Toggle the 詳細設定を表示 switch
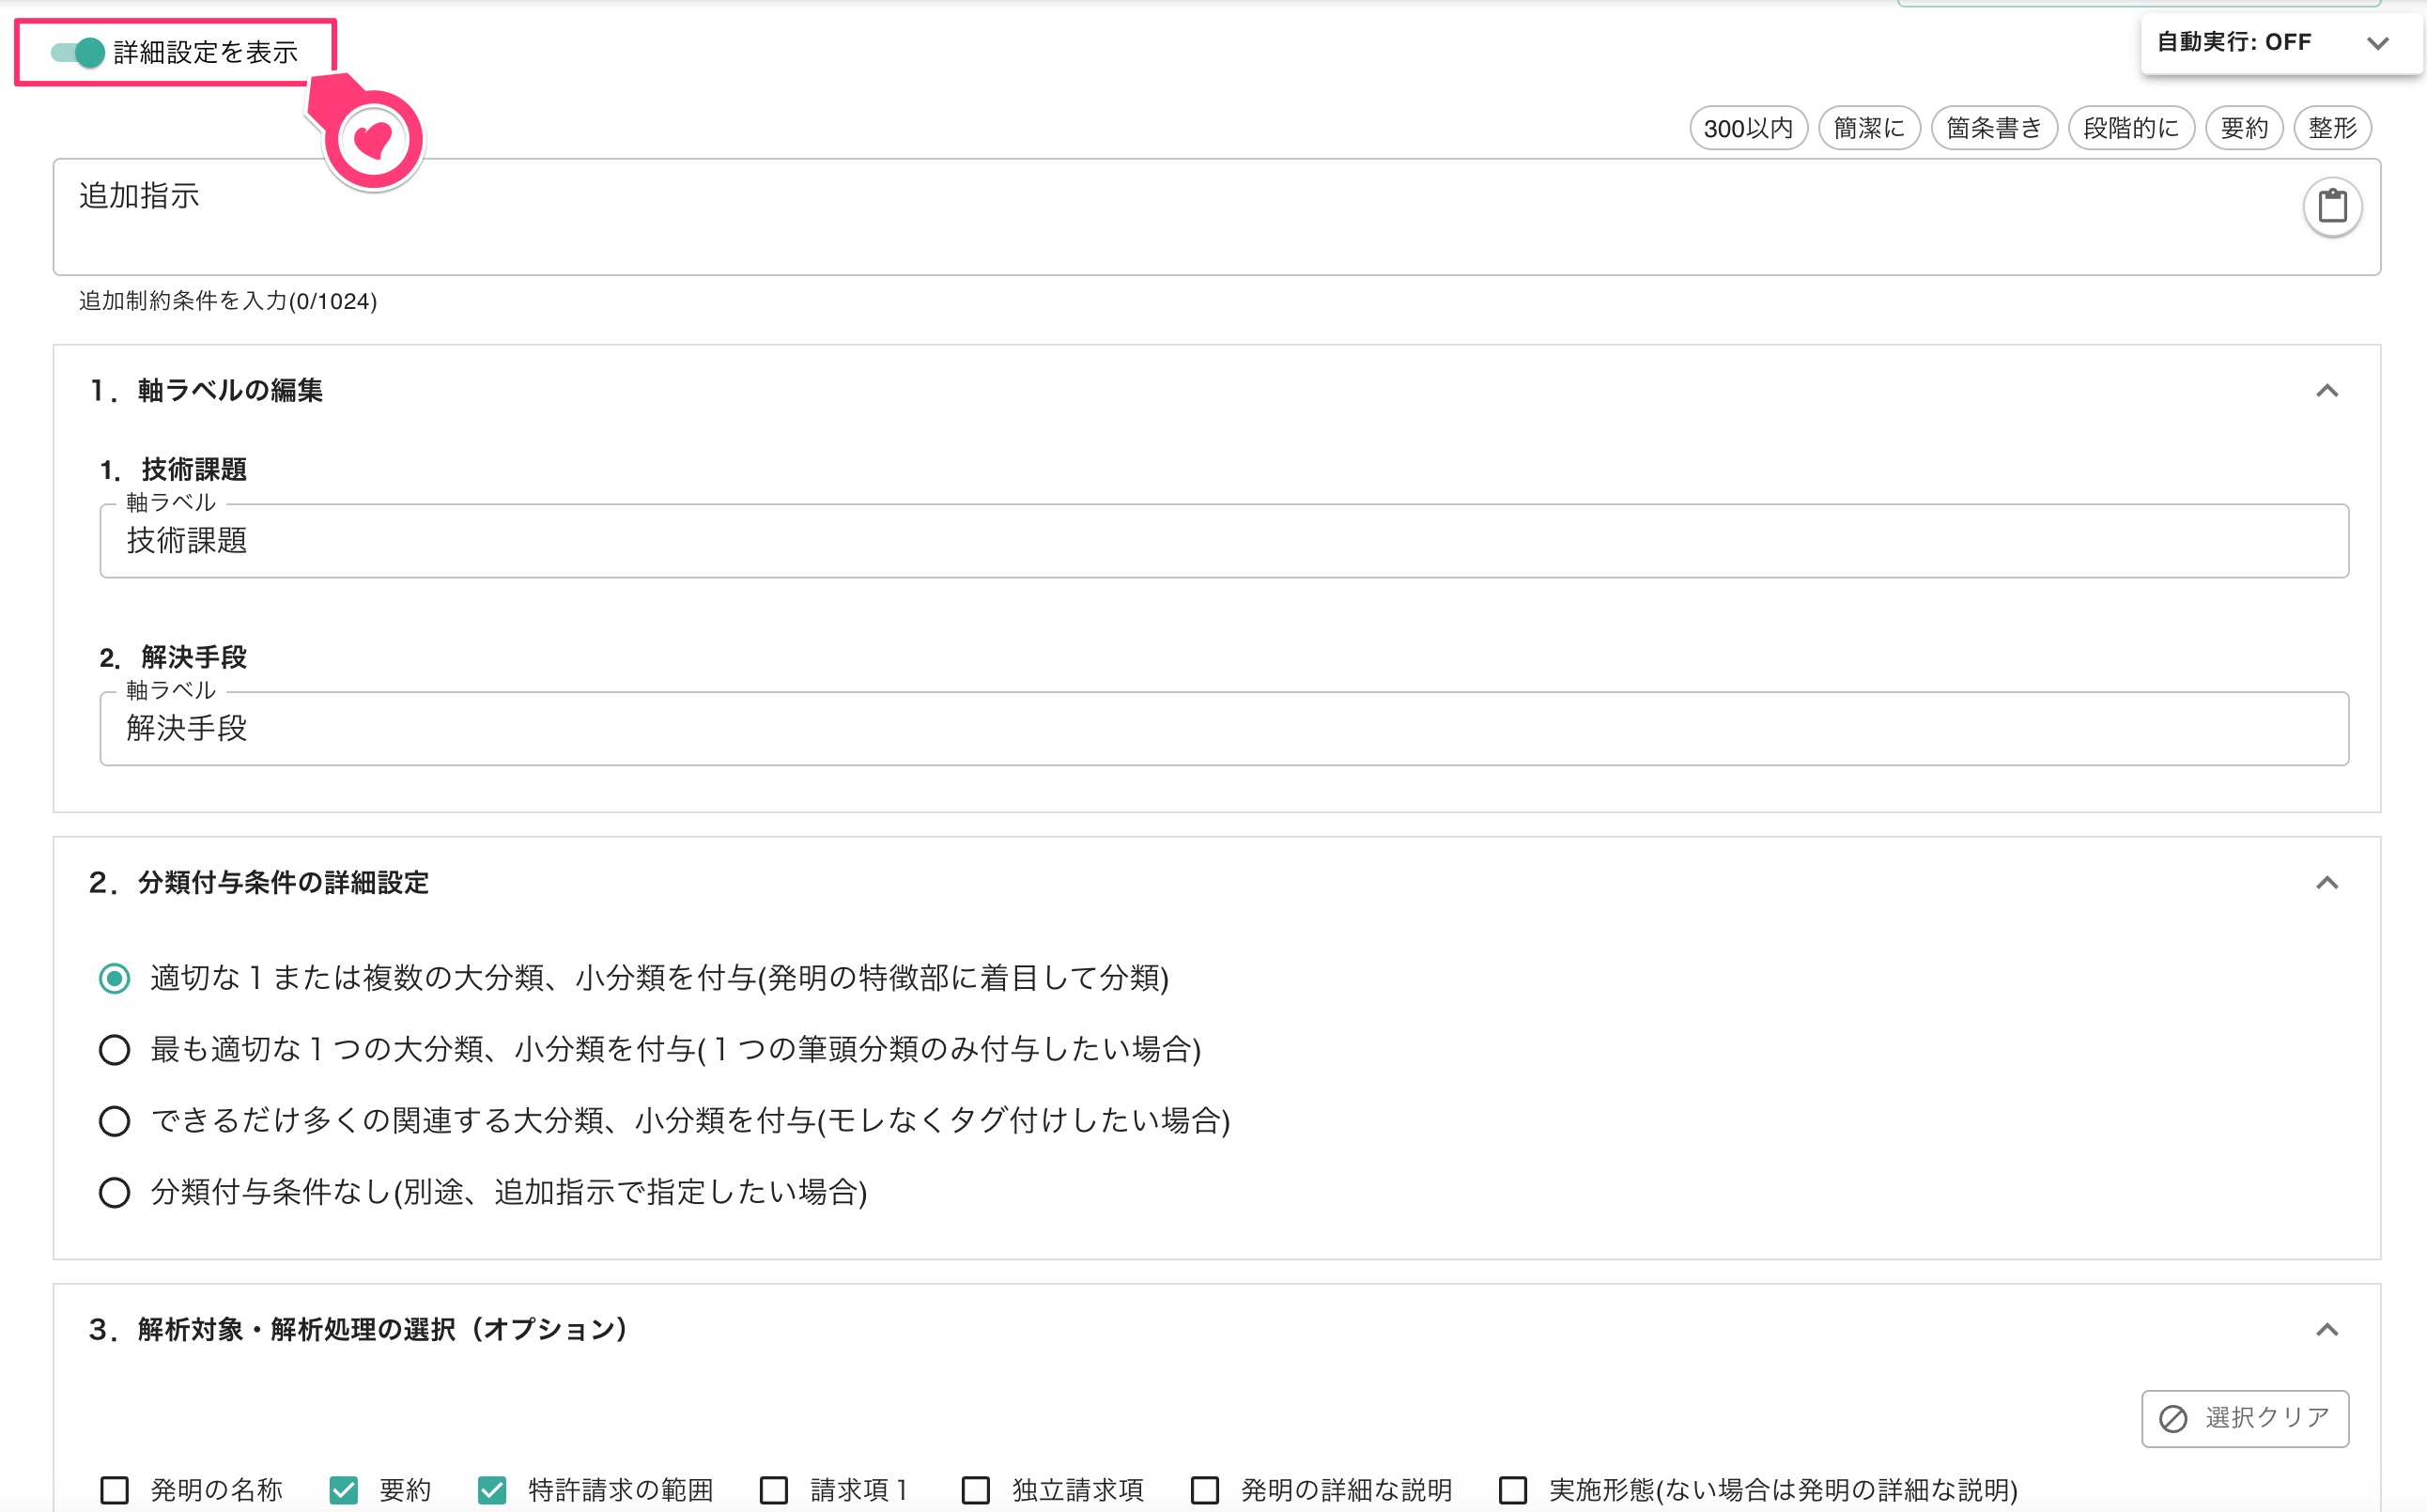Screen dimensions: 2427x1512 point(78,52)
